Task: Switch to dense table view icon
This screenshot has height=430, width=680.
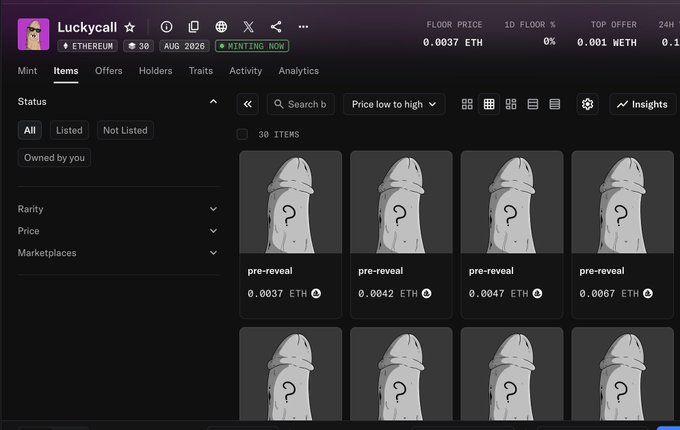Action: pos(555,104)
